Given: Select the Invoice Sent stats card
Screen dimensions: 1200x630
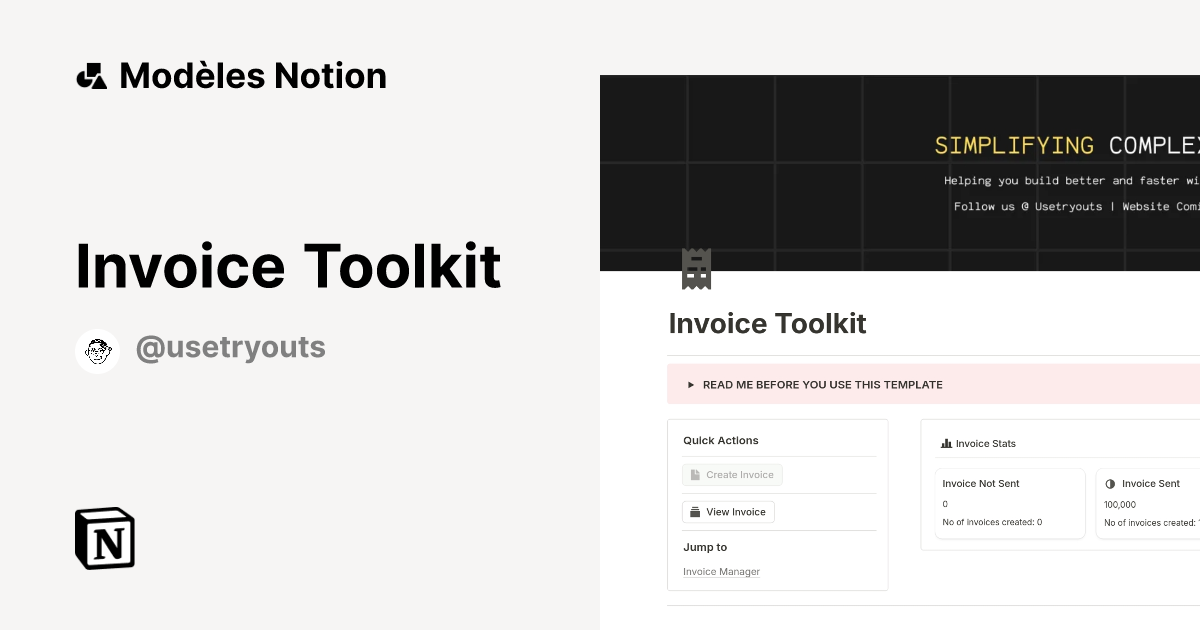Looking at the screenshot, I should pos(1150,503).
